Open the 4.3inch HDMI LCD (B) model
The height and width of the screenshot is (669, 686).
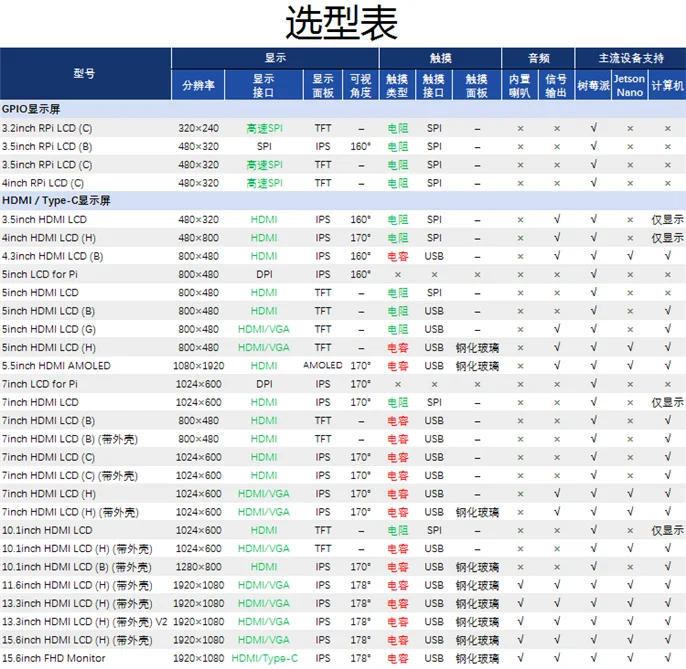pyautogui.click(x=53, y=256)
